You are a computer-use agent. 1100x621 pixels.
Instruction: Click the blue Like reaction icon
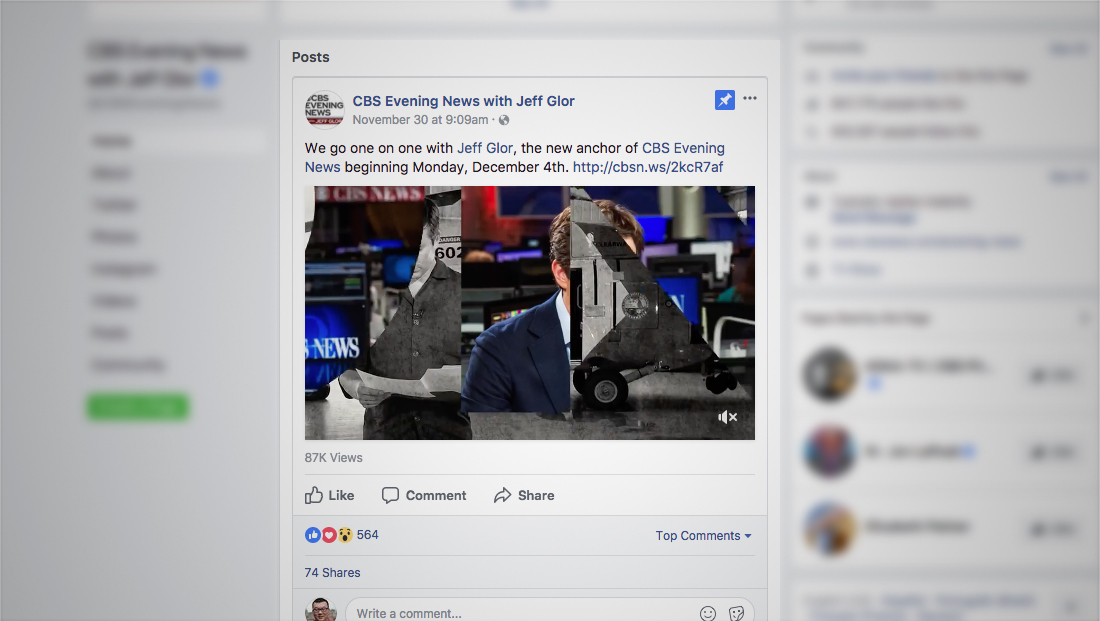coord(313,535)
